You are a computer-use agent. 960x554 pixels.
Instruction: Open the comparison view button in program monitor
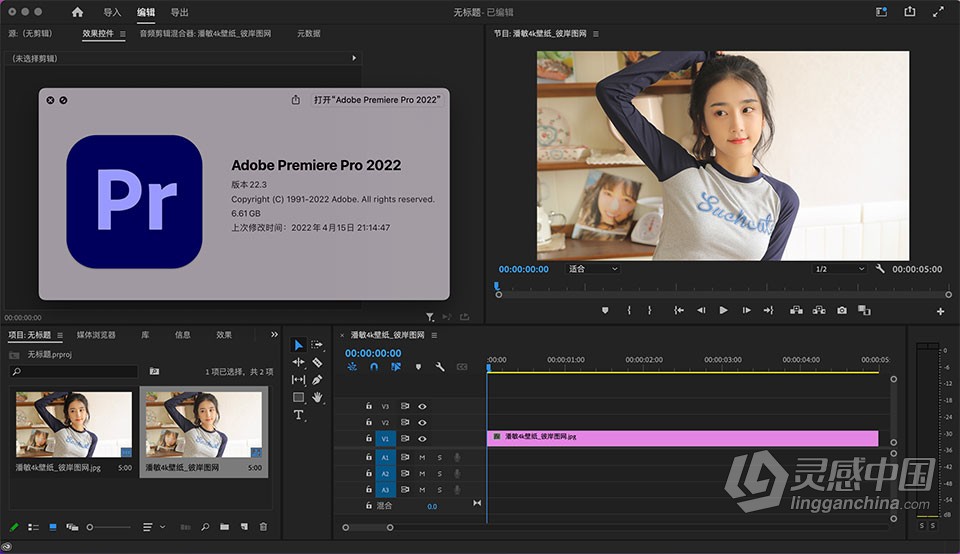coord(864,310)
